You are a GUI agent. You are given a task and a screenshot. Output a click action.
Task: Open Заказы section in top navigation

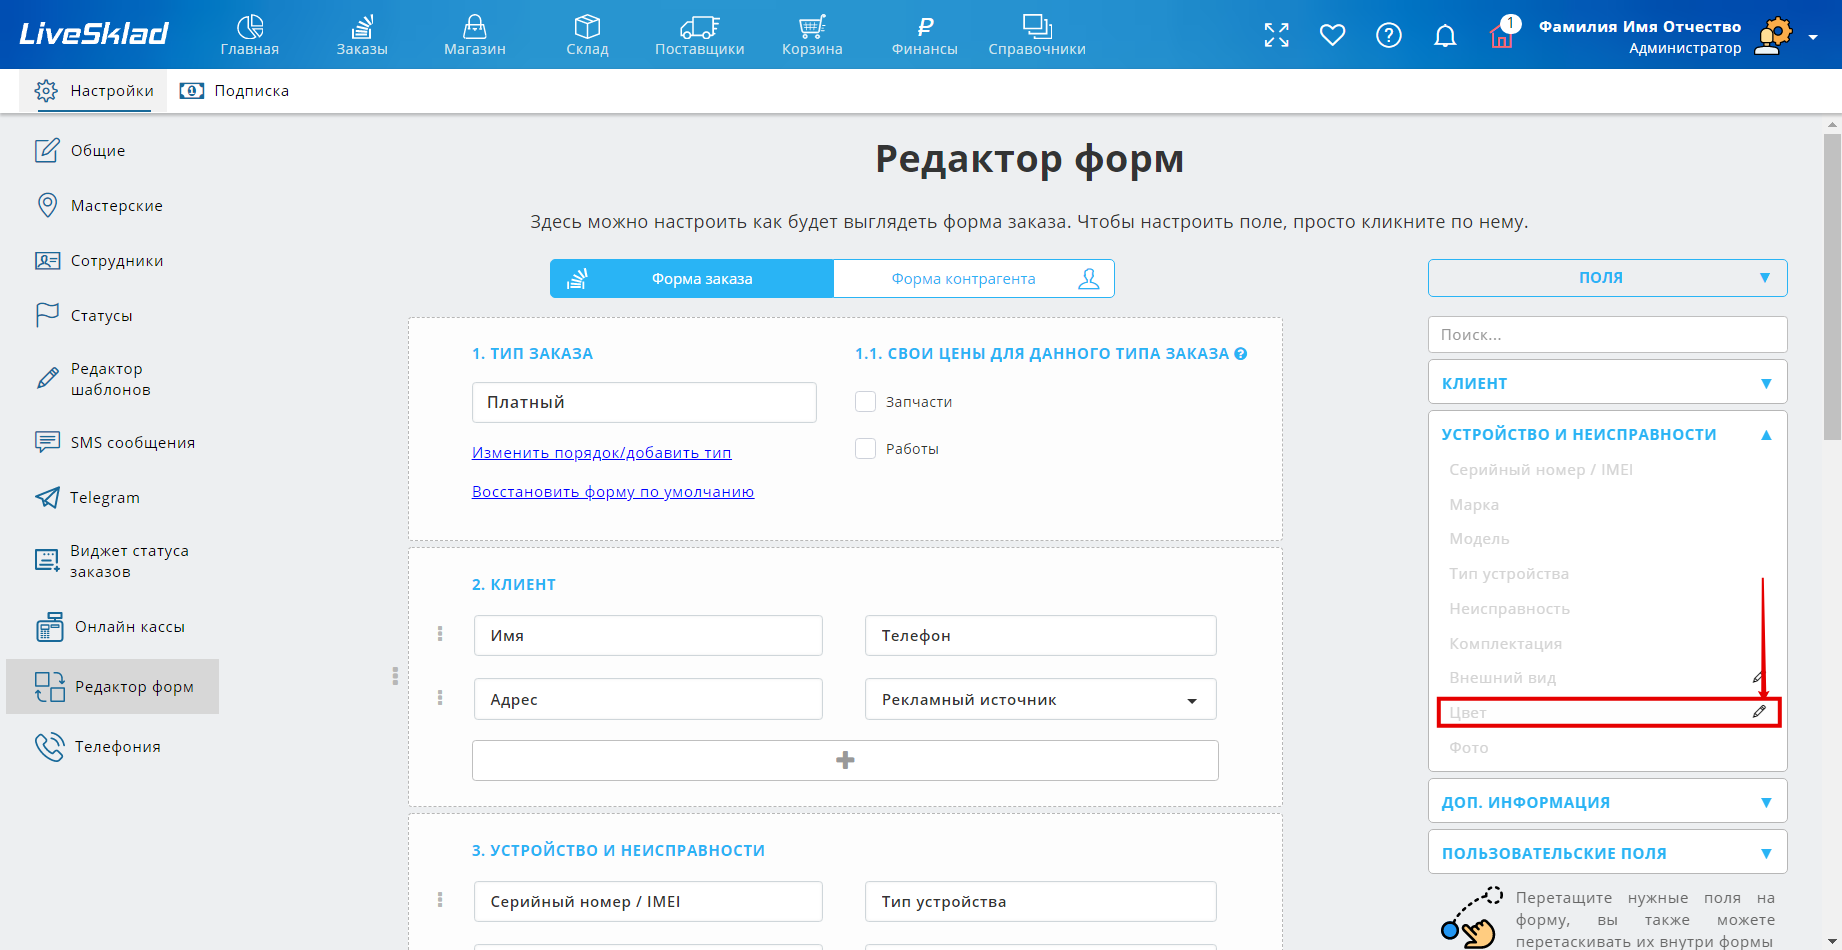click(x=362, y=35)
